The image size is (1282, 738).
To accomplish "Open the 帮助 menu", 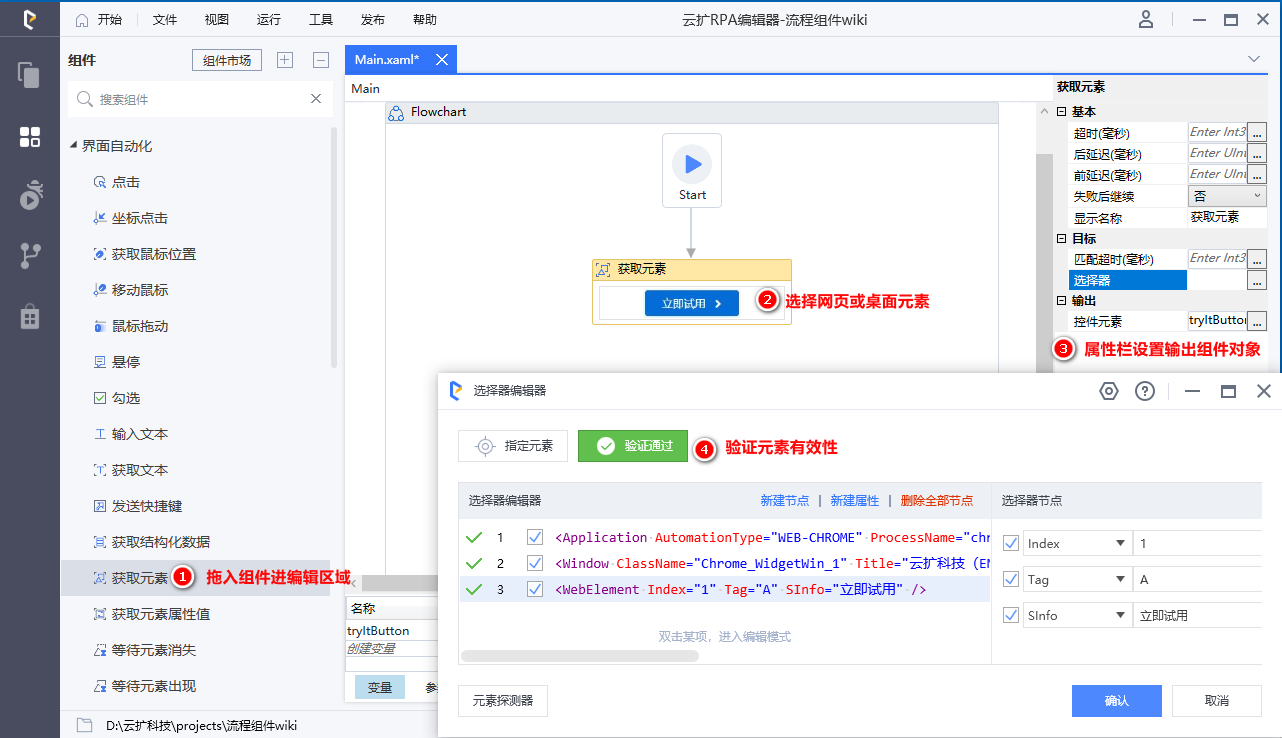I will pyautogui.click(x=425, y=19).
